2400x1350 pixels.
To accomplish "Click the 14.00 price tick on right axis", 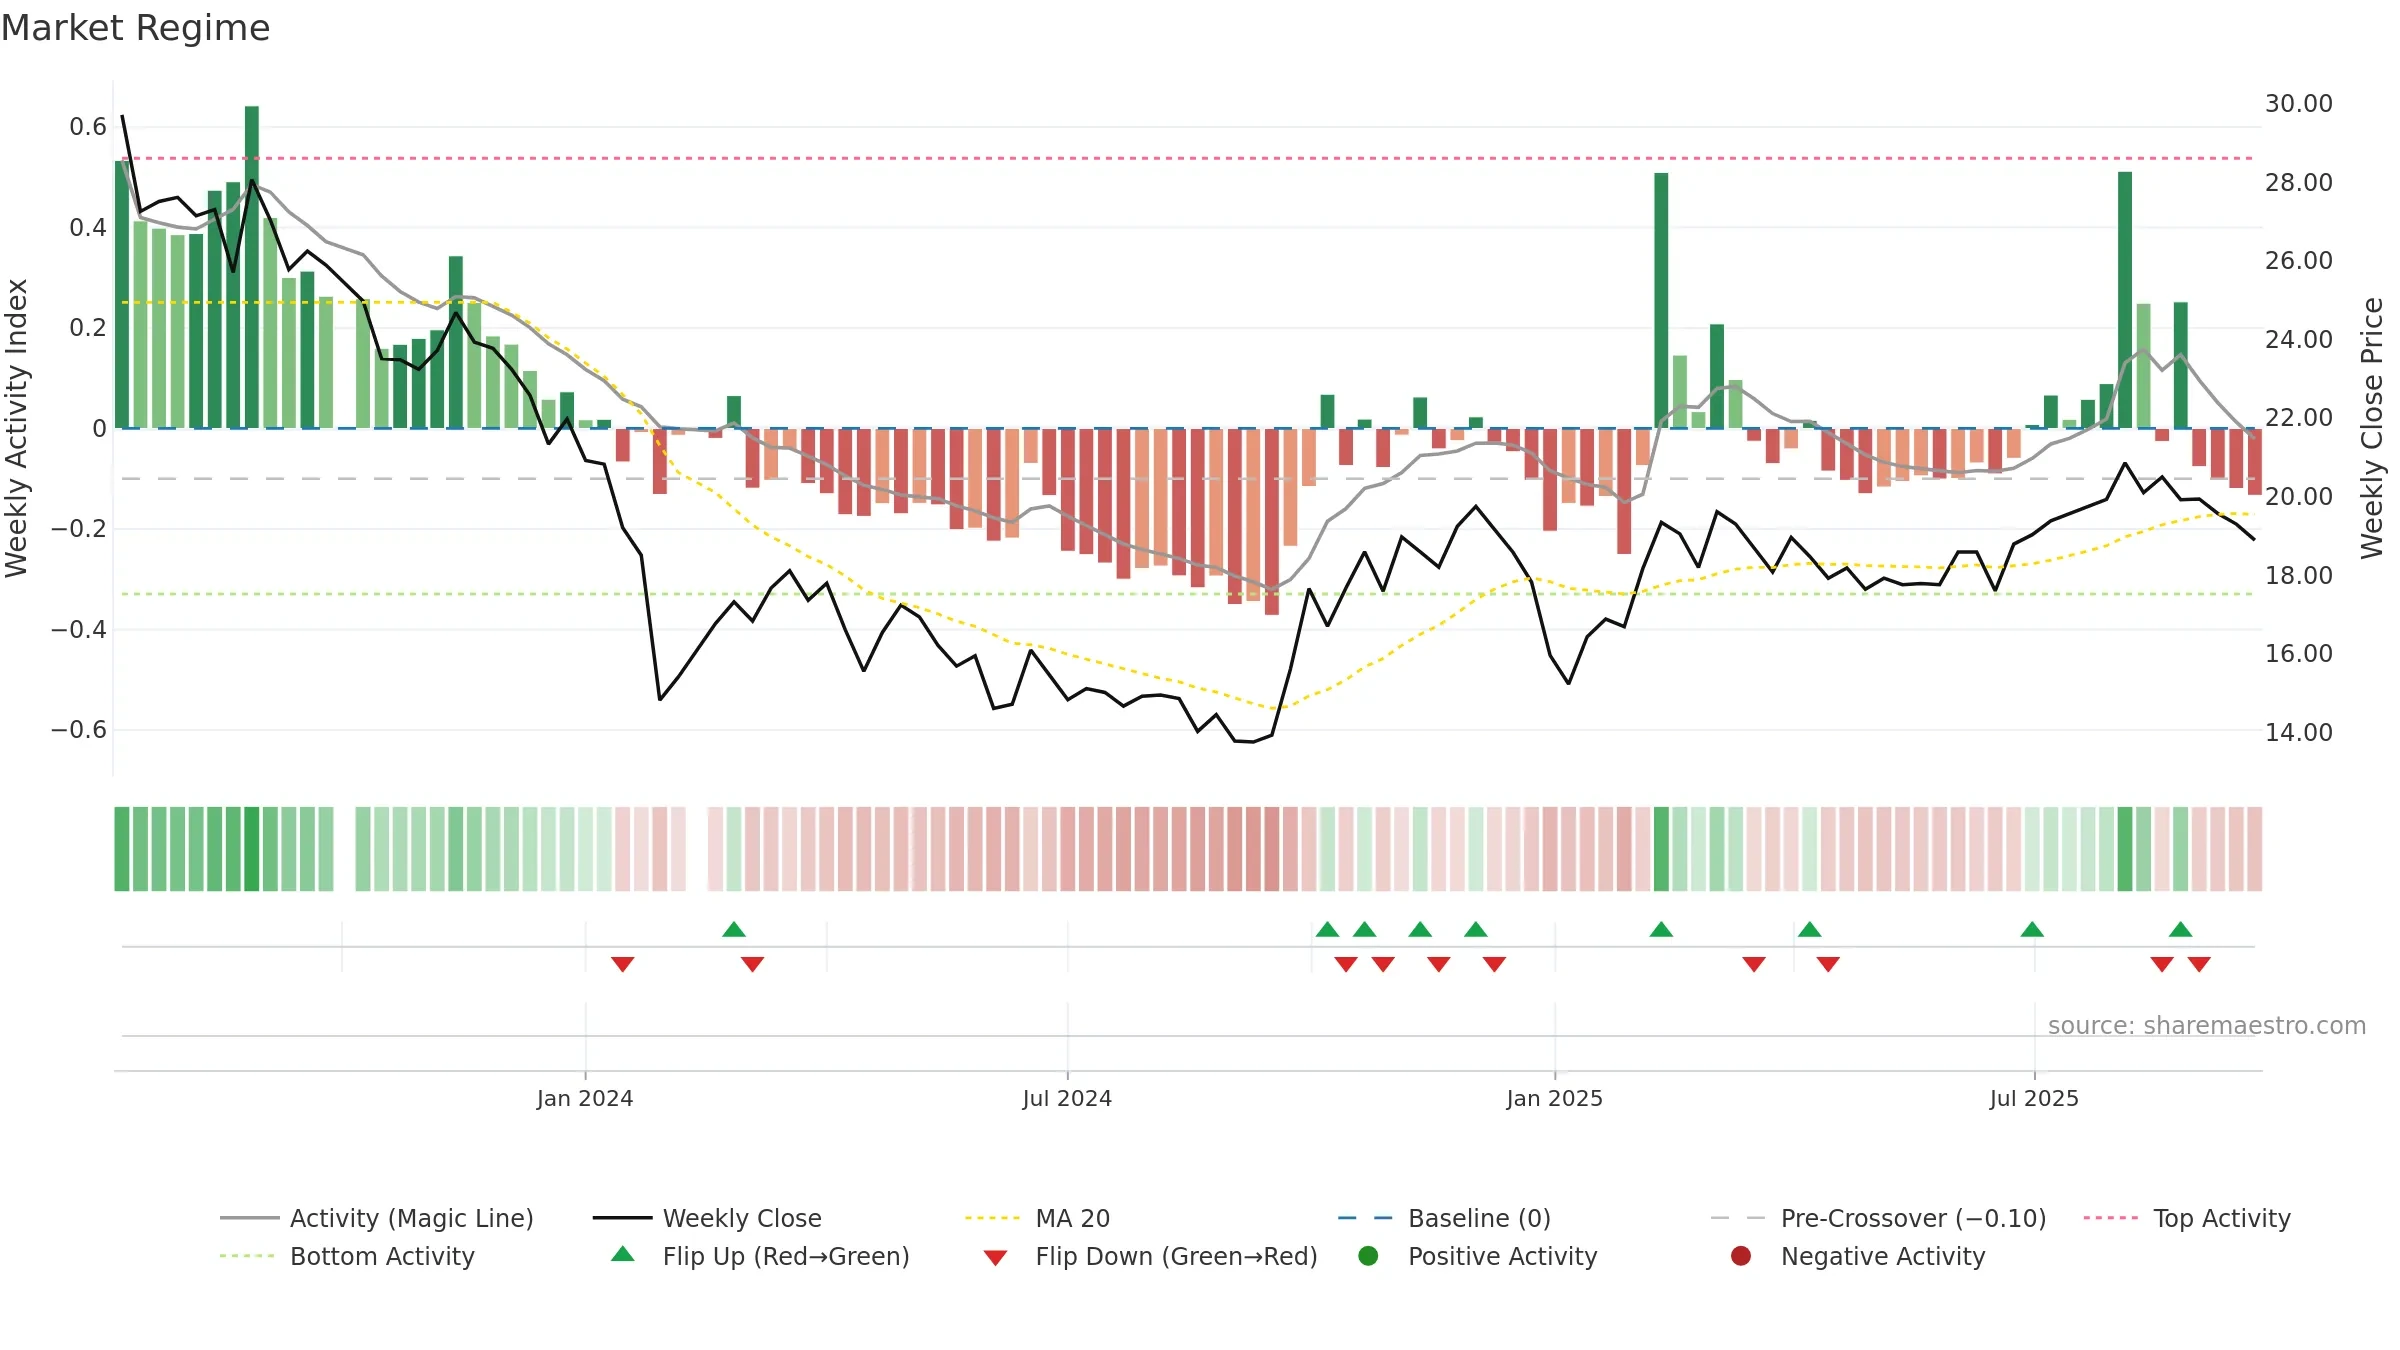I will click(2299, 733).
